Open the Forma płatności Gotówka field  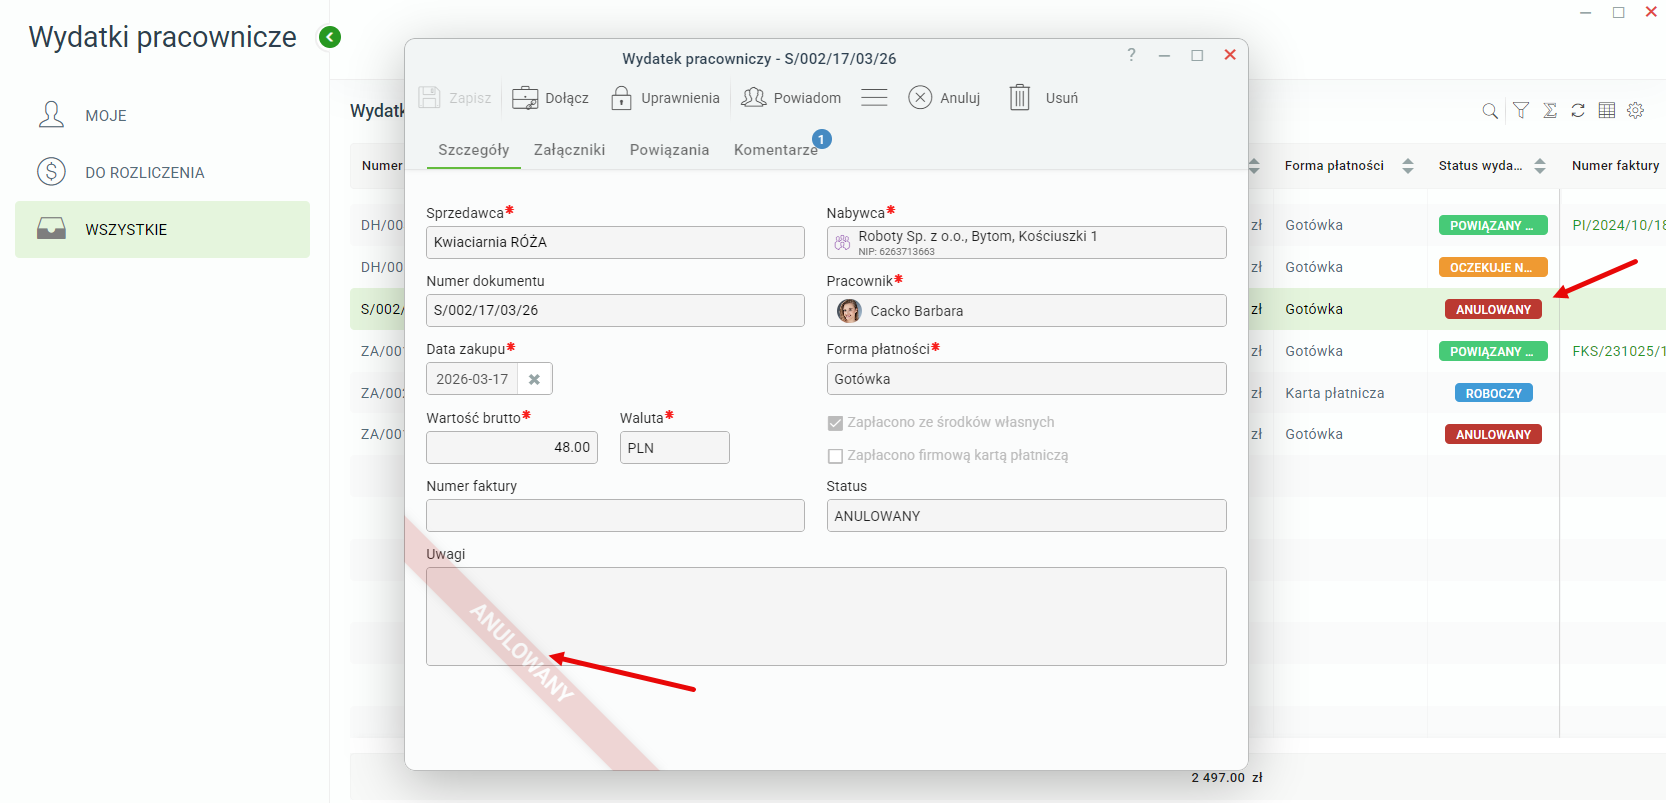pos(1027,379)
